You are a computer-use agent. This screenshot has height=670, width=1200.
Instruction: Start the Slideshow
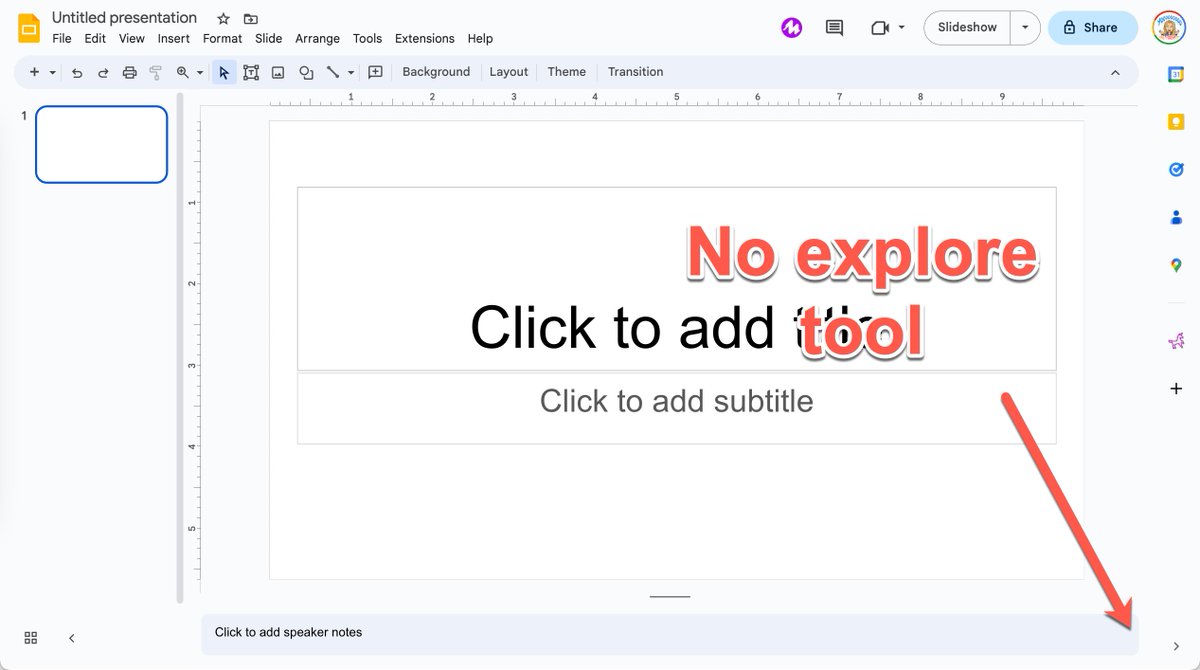967,28
